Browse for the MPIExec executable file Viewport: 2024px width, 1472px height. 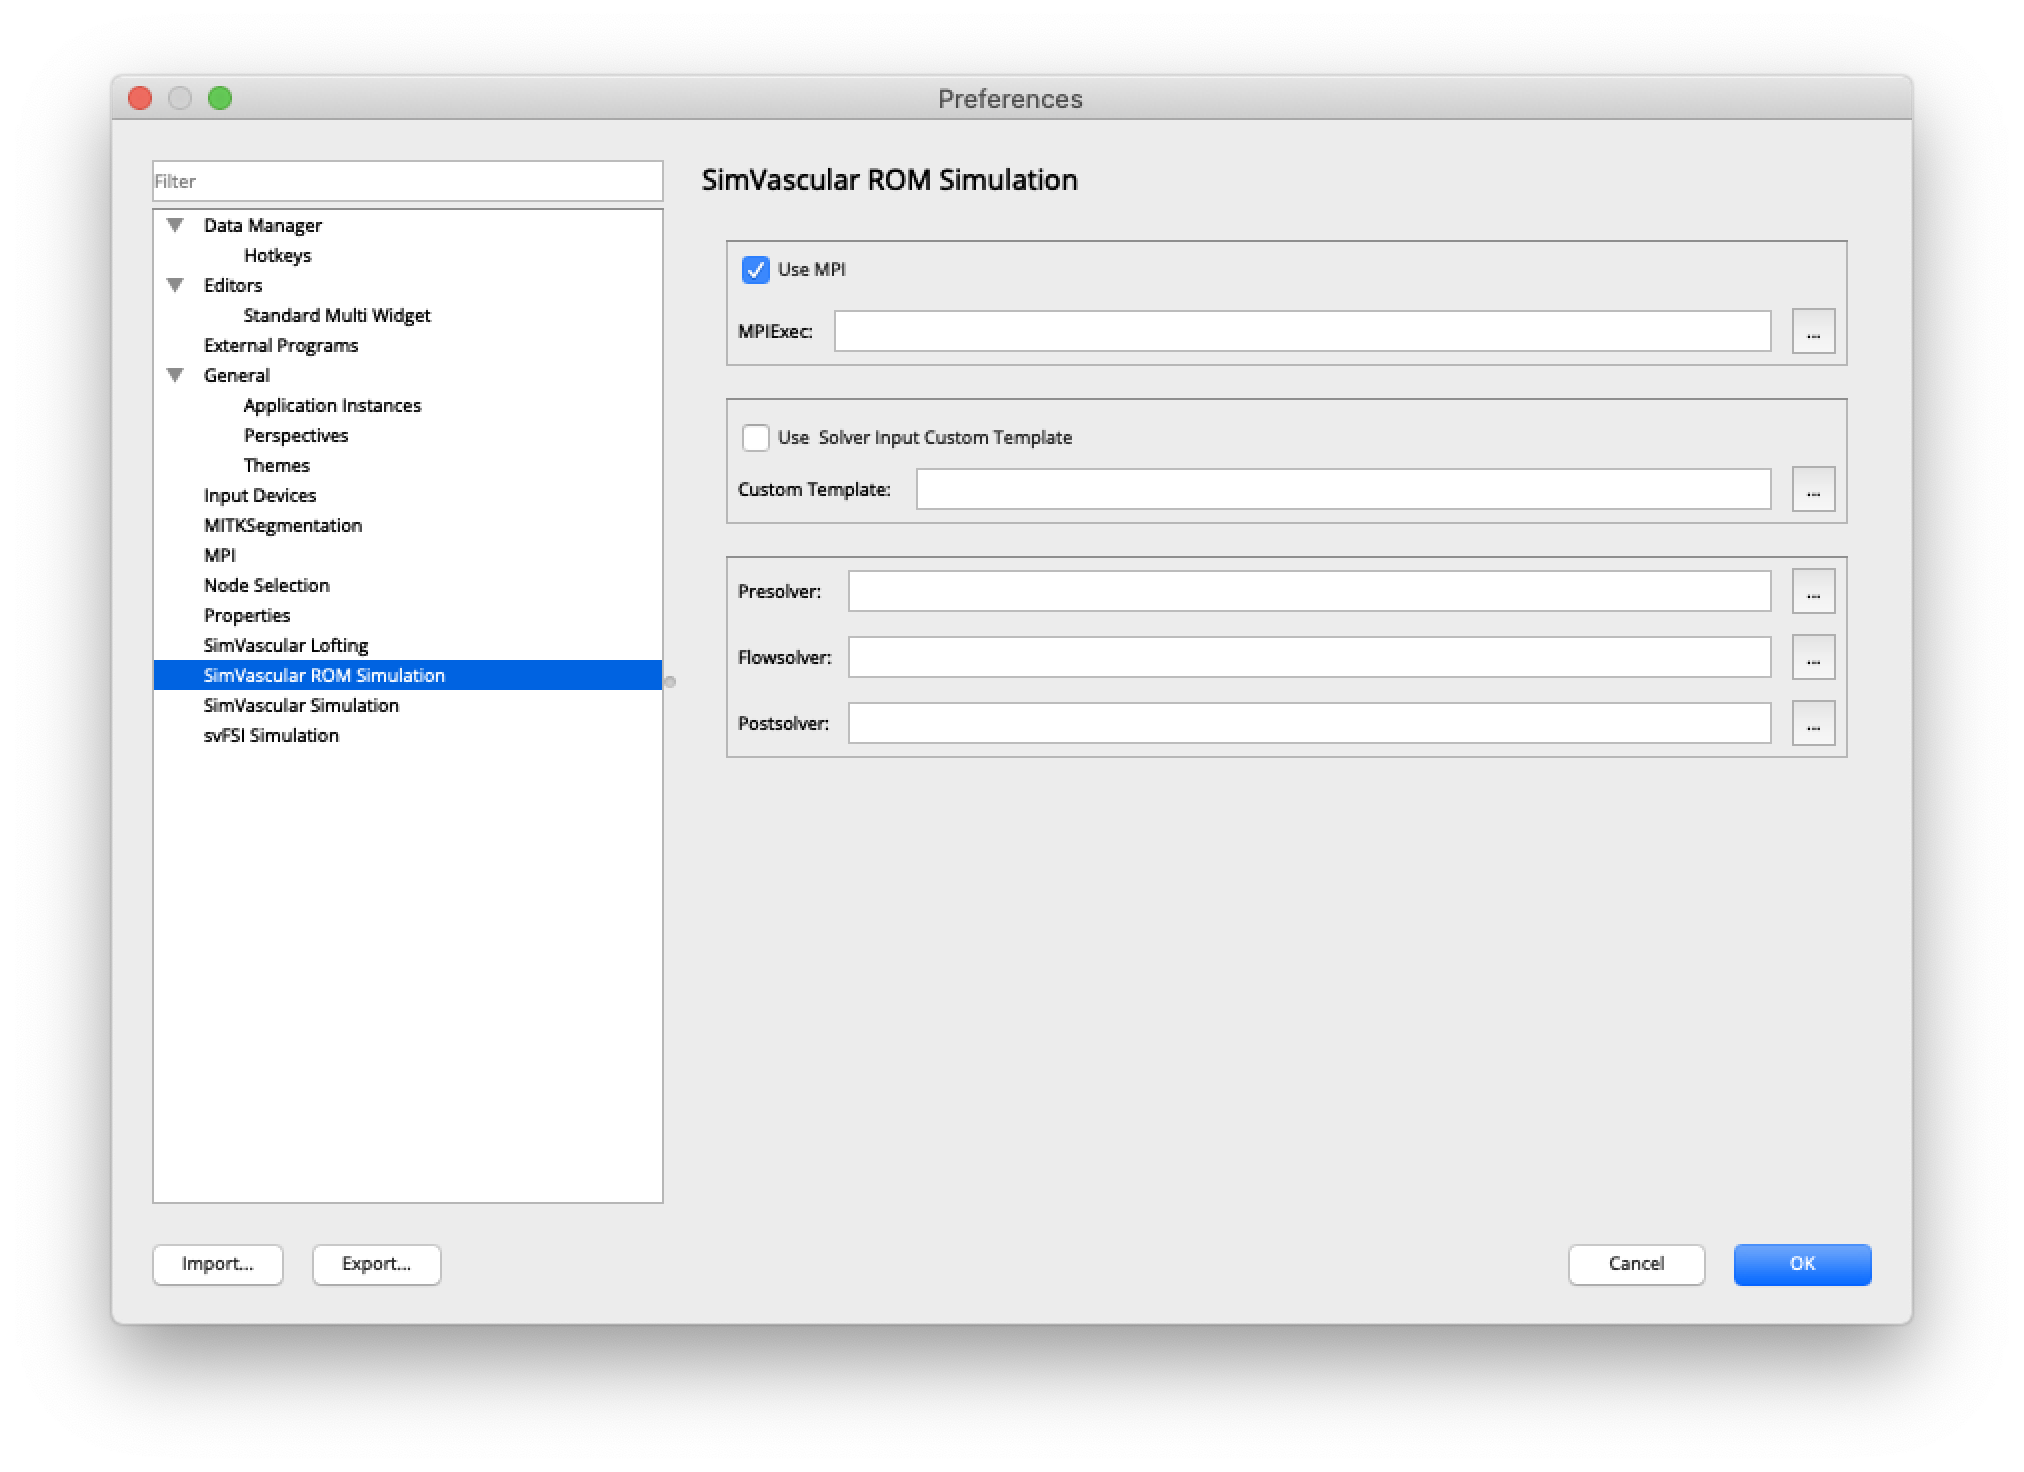[x=1812, y=330]
